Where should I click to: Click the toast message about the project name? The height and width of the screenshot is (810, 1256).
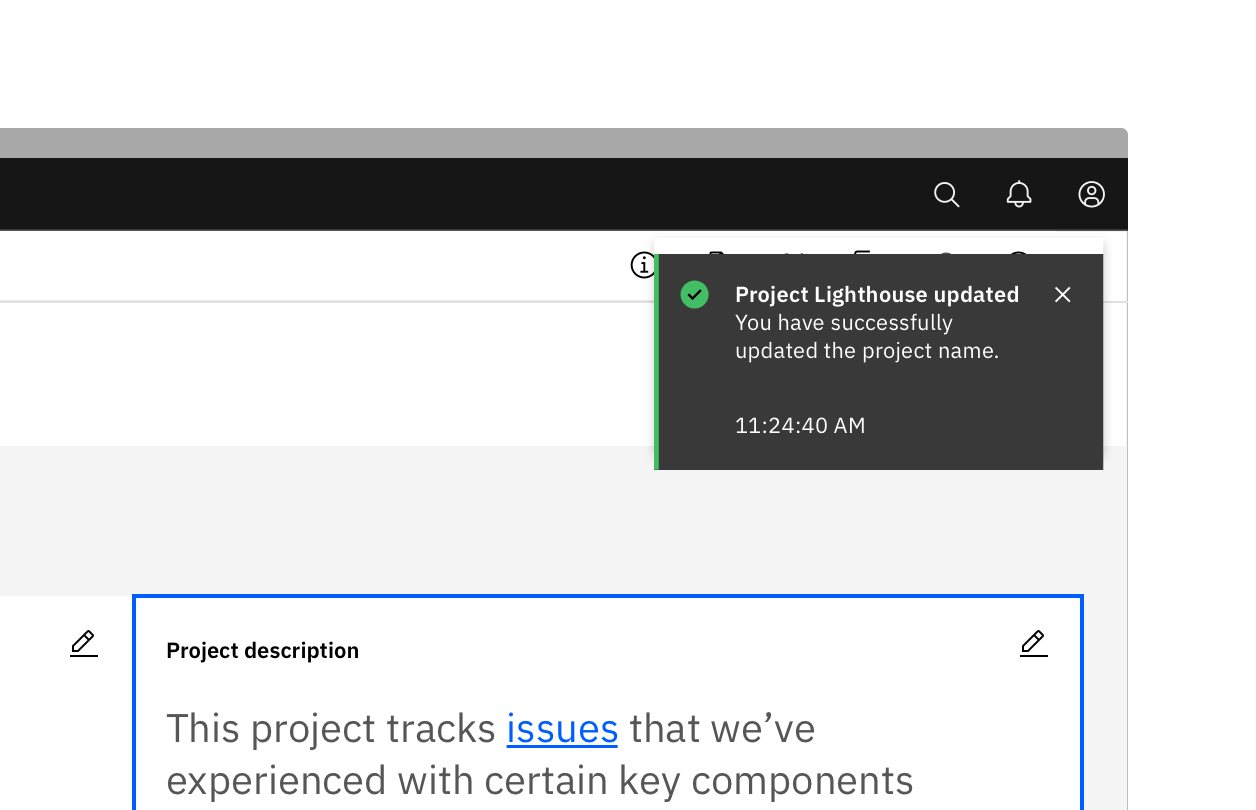866,336
